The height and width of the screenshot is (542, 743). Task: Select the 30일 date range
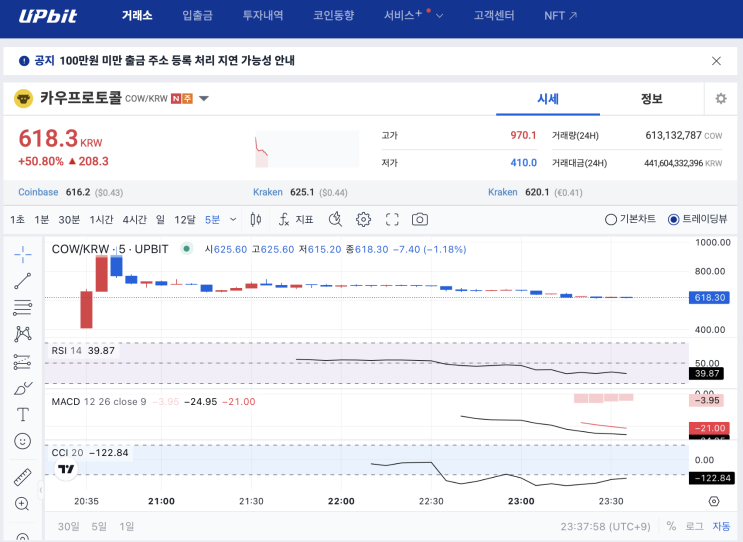[69, 526]
